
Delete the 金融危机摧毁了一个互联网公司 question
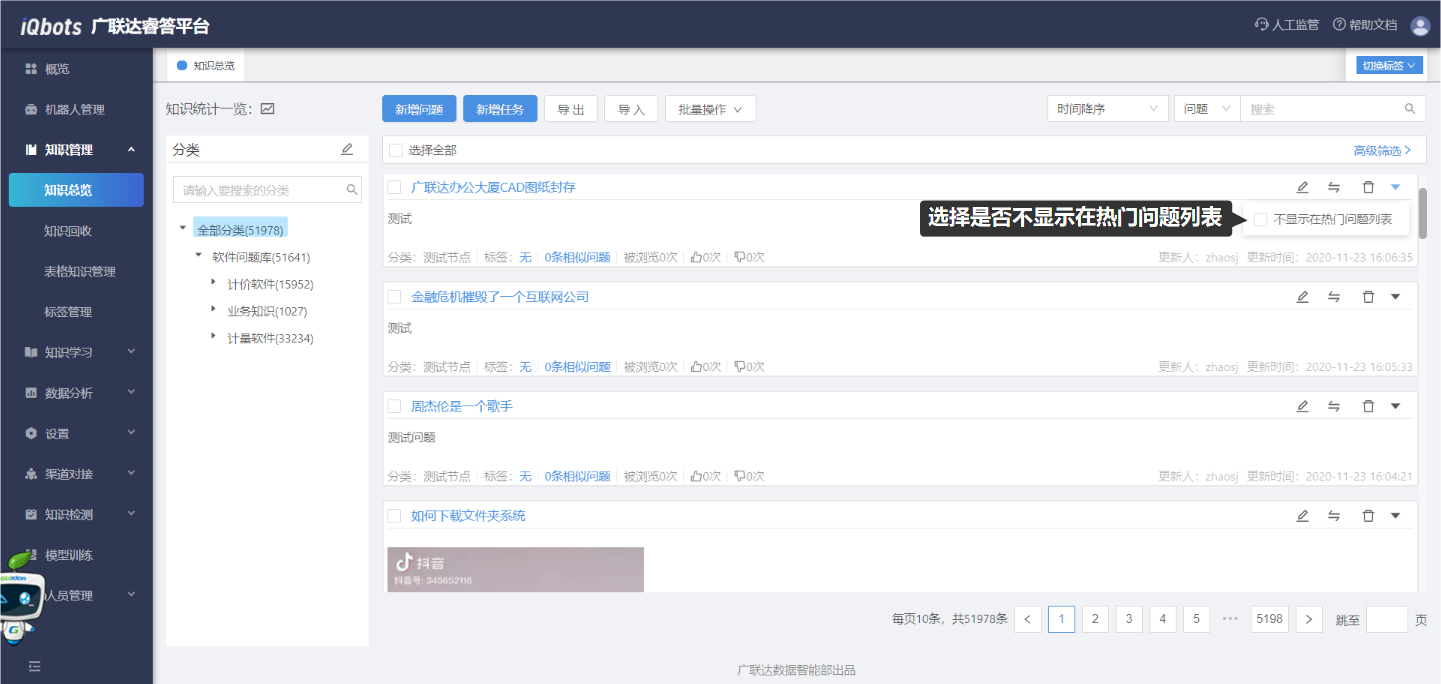click(1368, 297)
